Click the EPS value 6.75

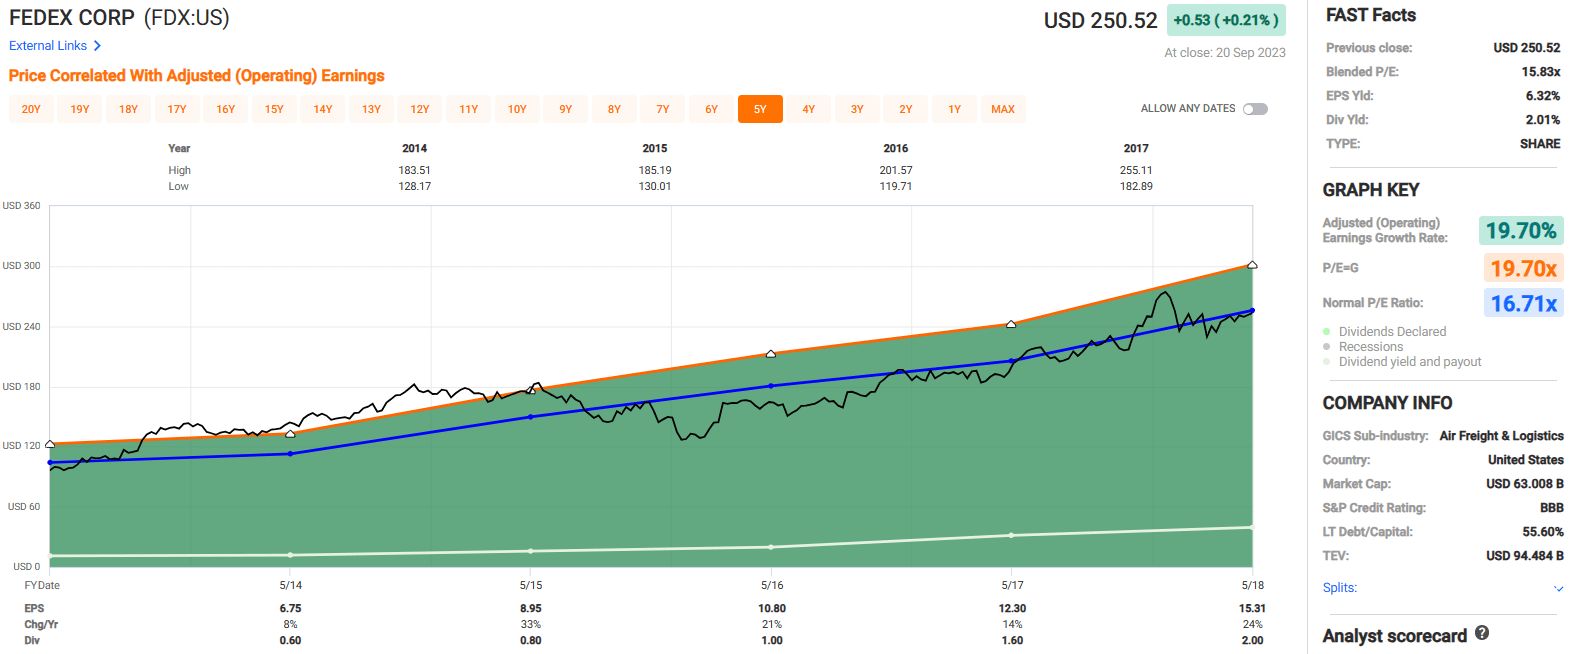[290, 608]
